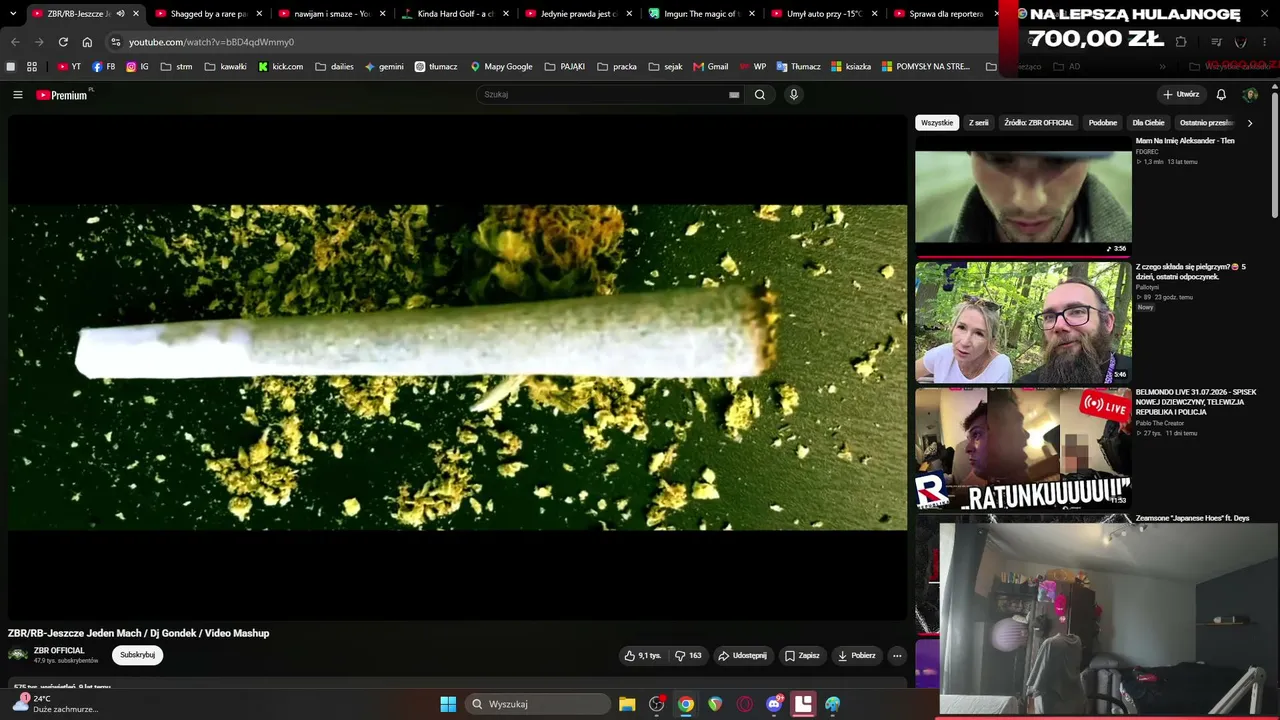The height and width of the screenshot is (720, 1280).
Task: Open the YouTube guide hamburger menu
Action: coord(17,95)
